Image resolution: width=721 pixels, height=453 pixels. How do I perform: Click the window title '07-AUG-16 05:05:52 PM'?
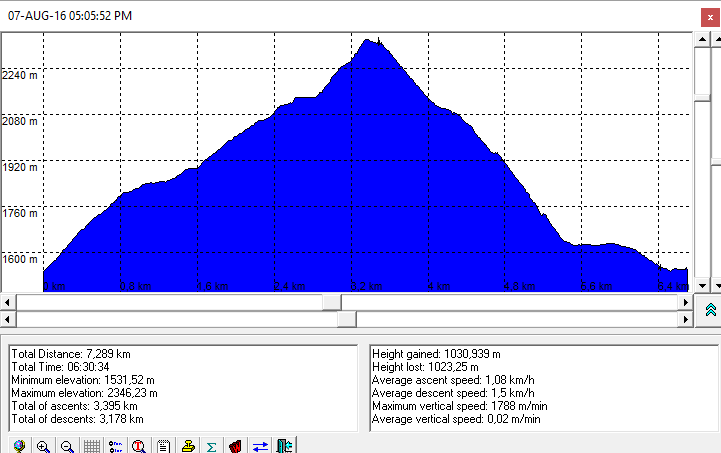pyautogui.click(x=70, y=16)
